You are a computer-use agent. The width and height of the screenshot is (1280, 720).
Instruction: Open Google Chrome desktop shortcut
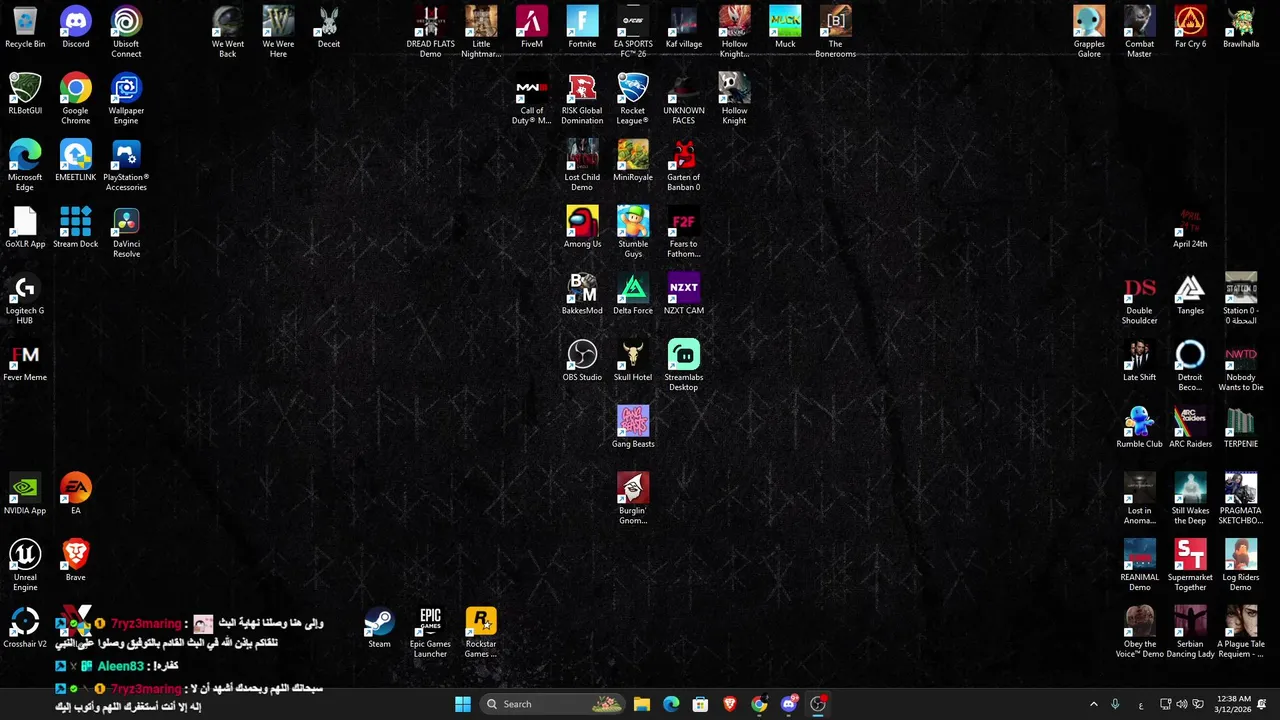(x=76, y=99)
